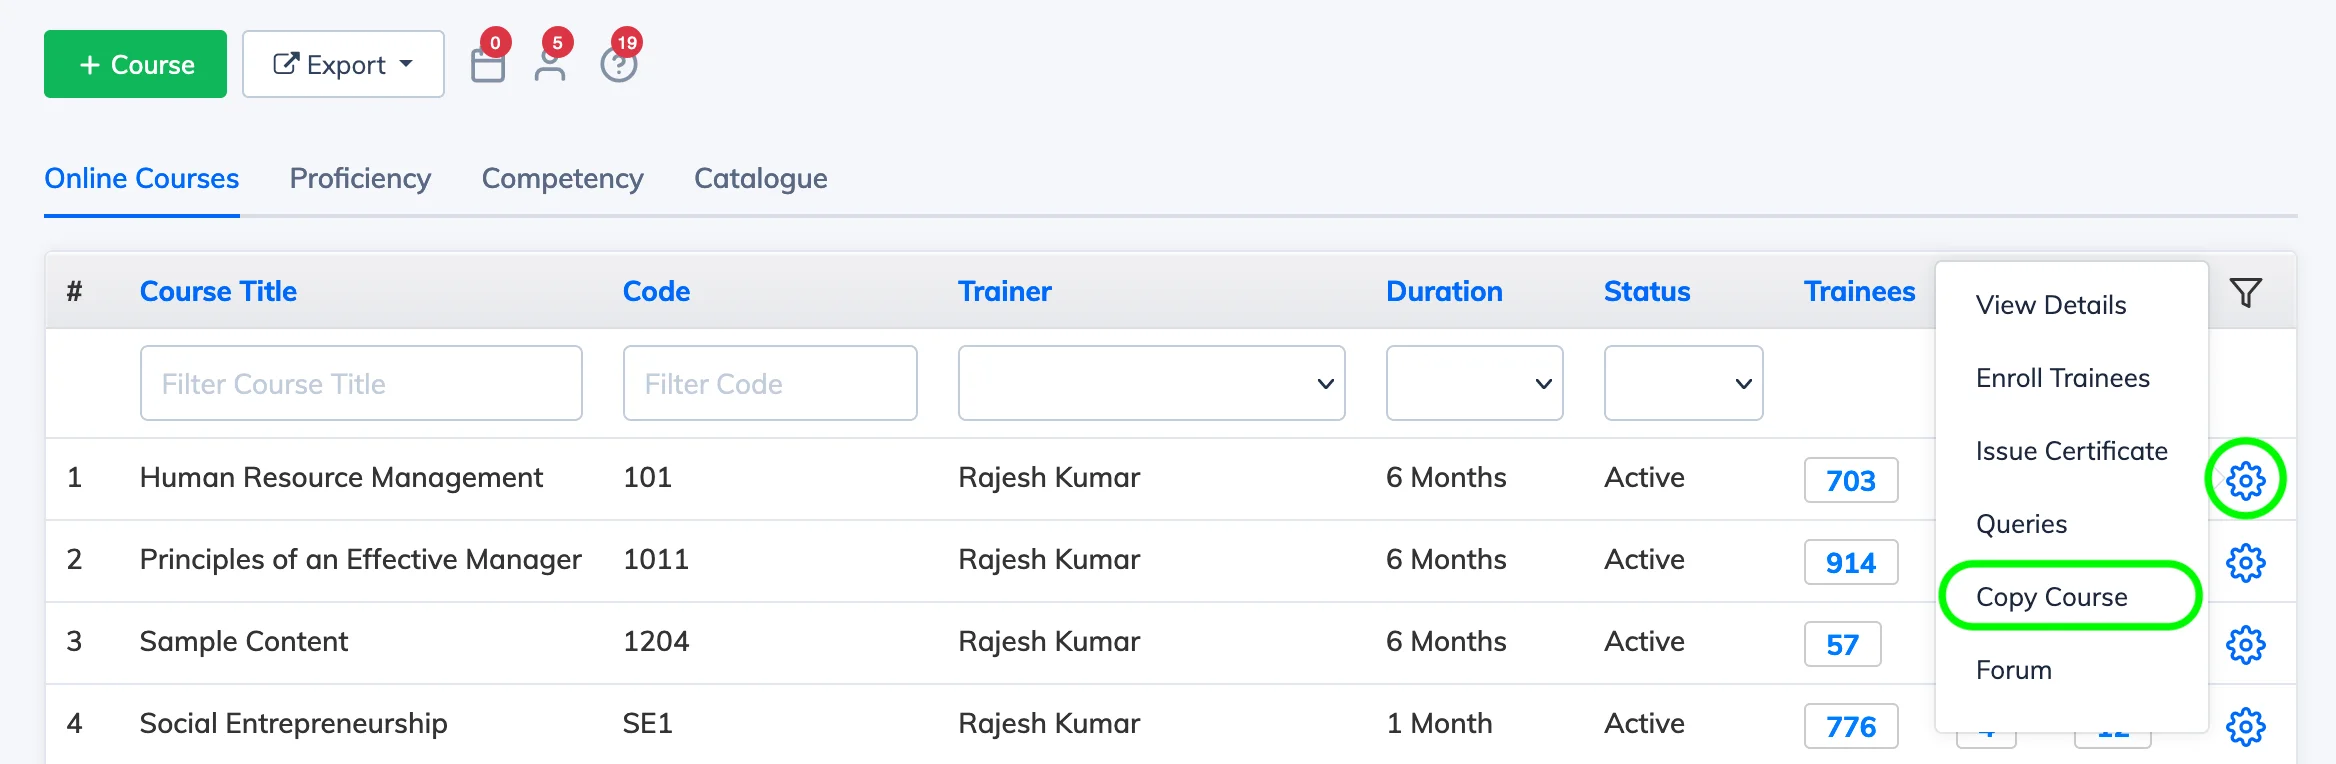2336x764 pixels.
Task: Expand the Trainer filter dropdown
Action: pos(1151,383)
